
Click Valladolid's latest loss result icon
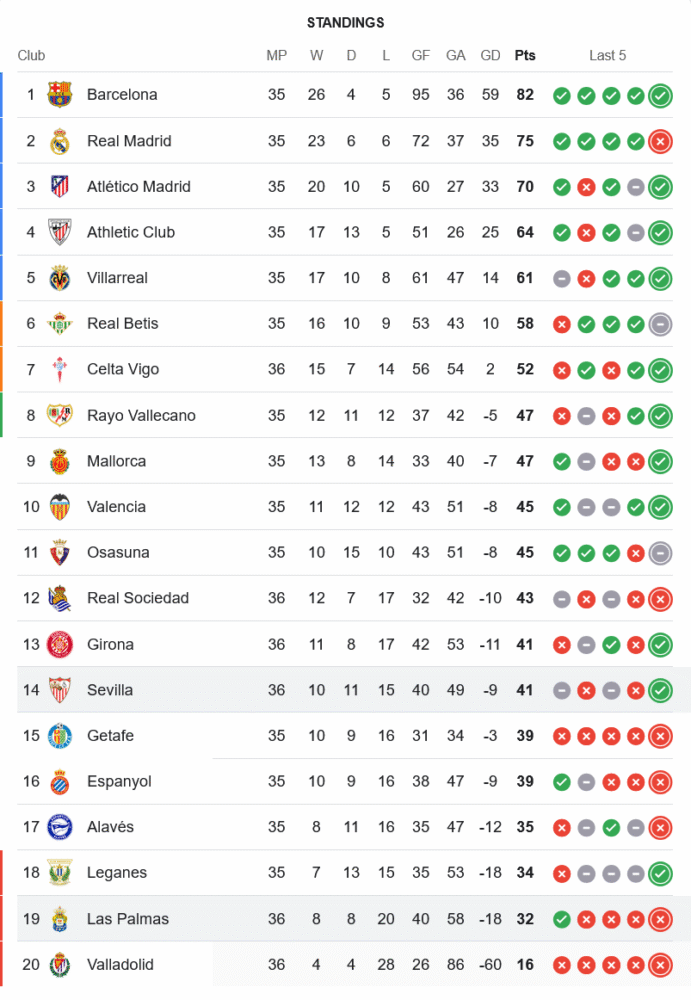pos(660,965)
